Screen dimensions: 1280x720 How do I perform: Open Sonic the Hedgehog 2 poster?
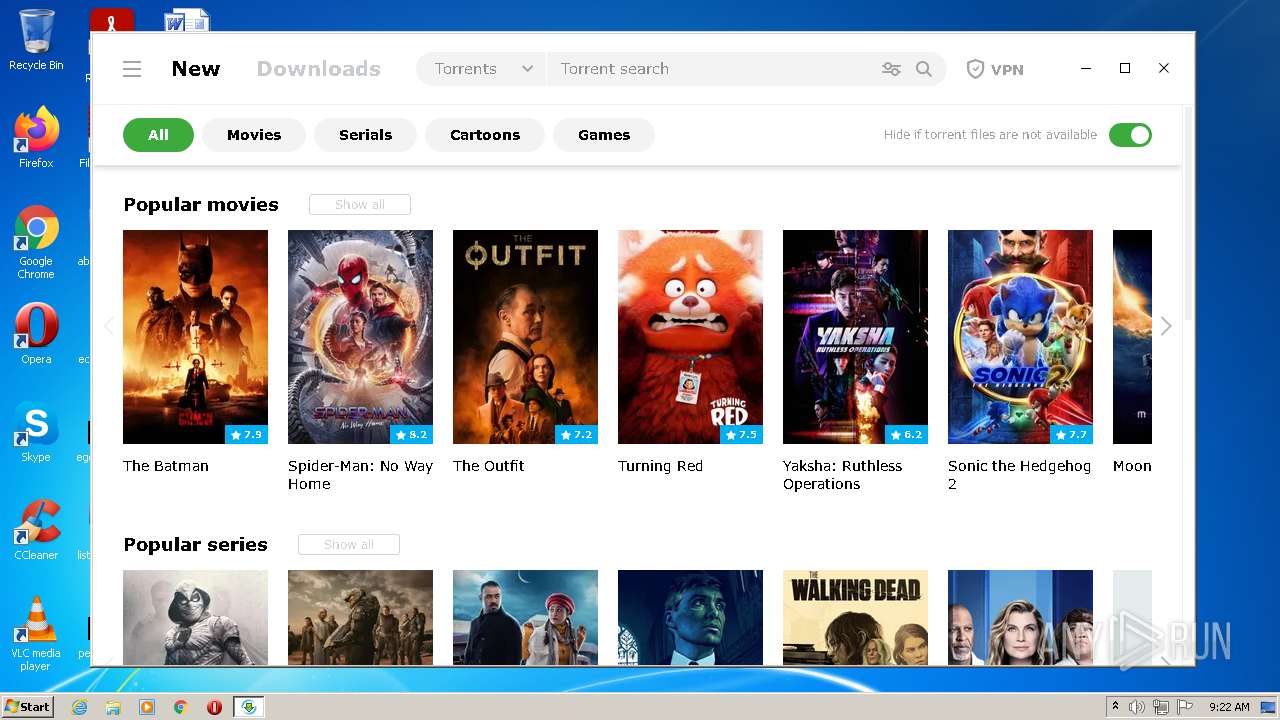click(x=1020, y=337)
